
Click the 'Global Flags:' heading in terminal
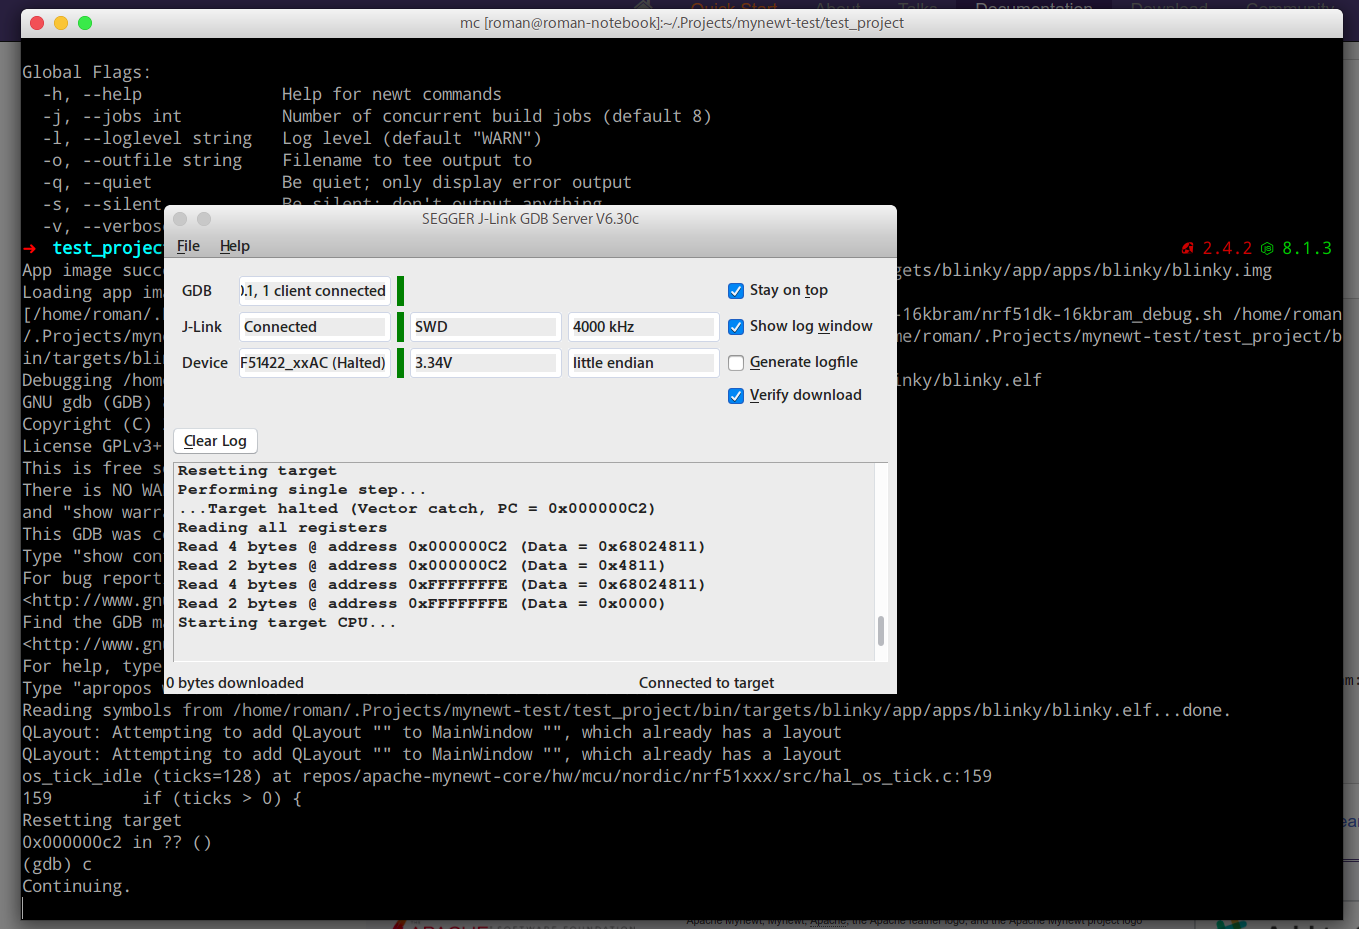point(87,72)
